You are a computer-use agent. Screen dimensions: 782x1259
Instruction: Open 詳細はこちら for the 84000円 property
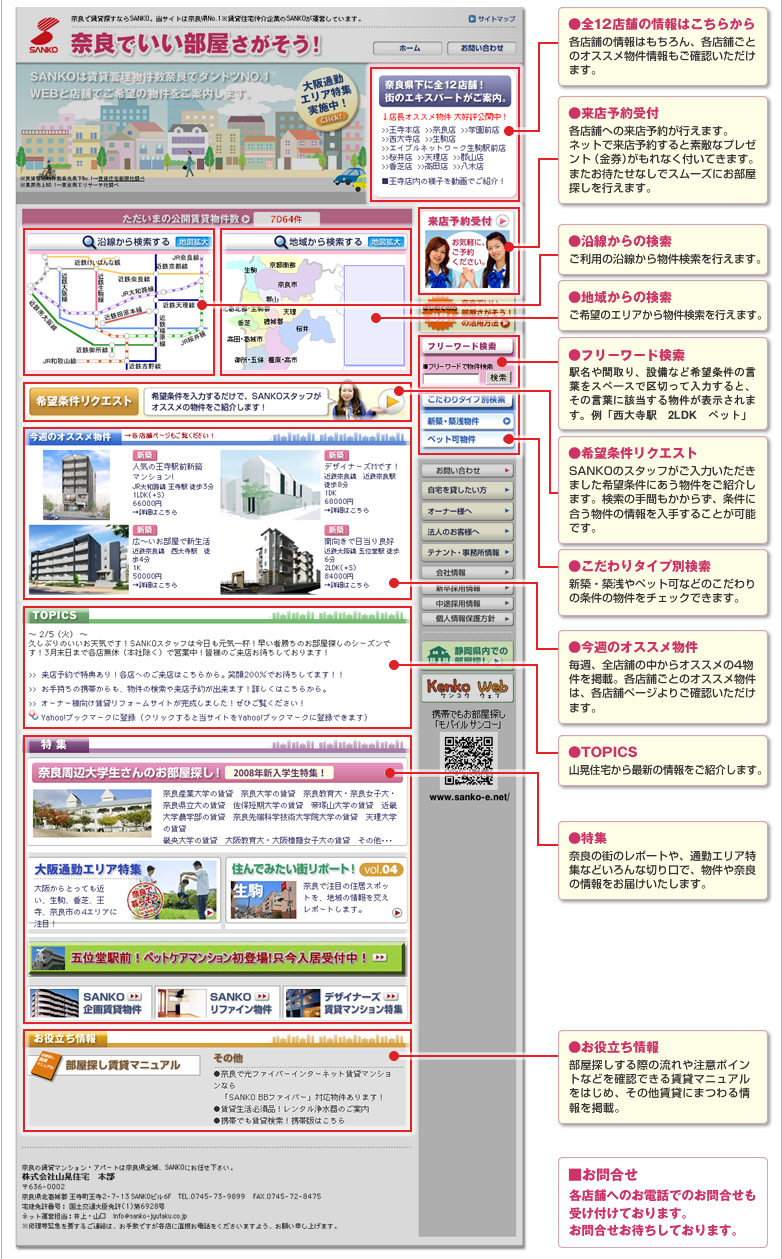345,585
